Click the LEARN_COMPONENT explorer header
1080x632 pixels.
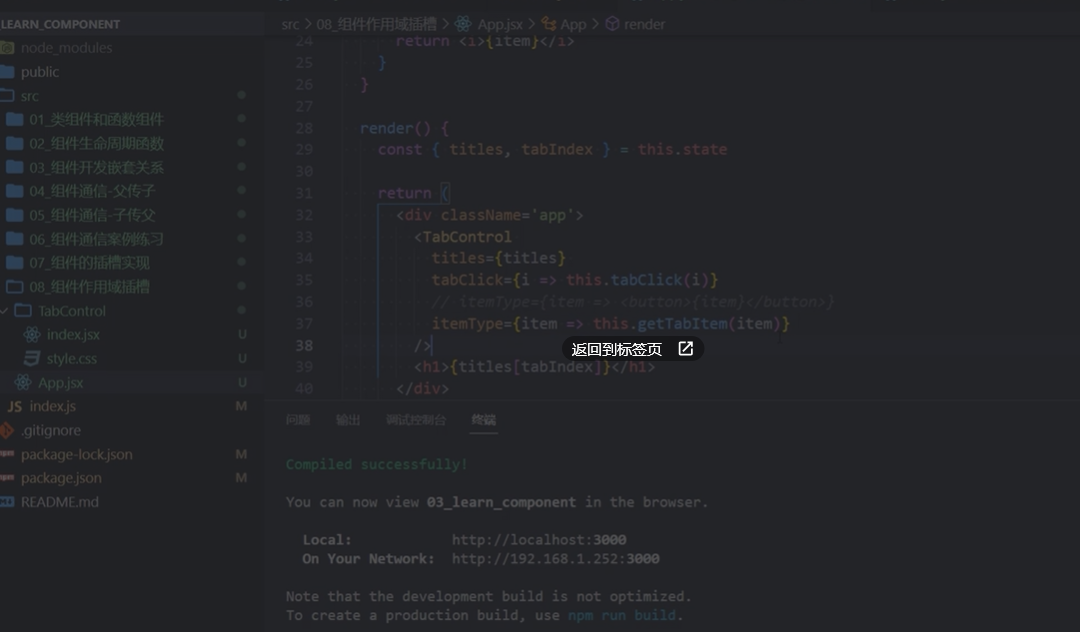(x=61, y=24)
